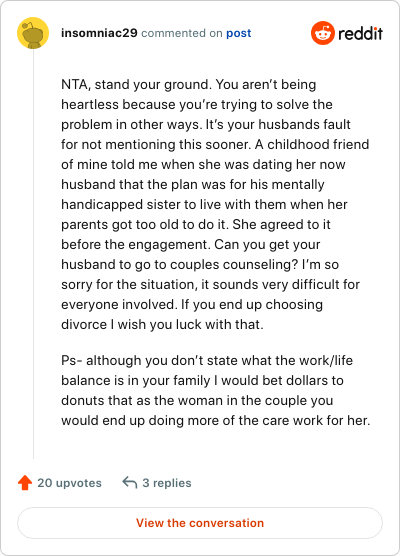
Task: Click insomniac29's yellow snoo avatar
Action: 33,33
